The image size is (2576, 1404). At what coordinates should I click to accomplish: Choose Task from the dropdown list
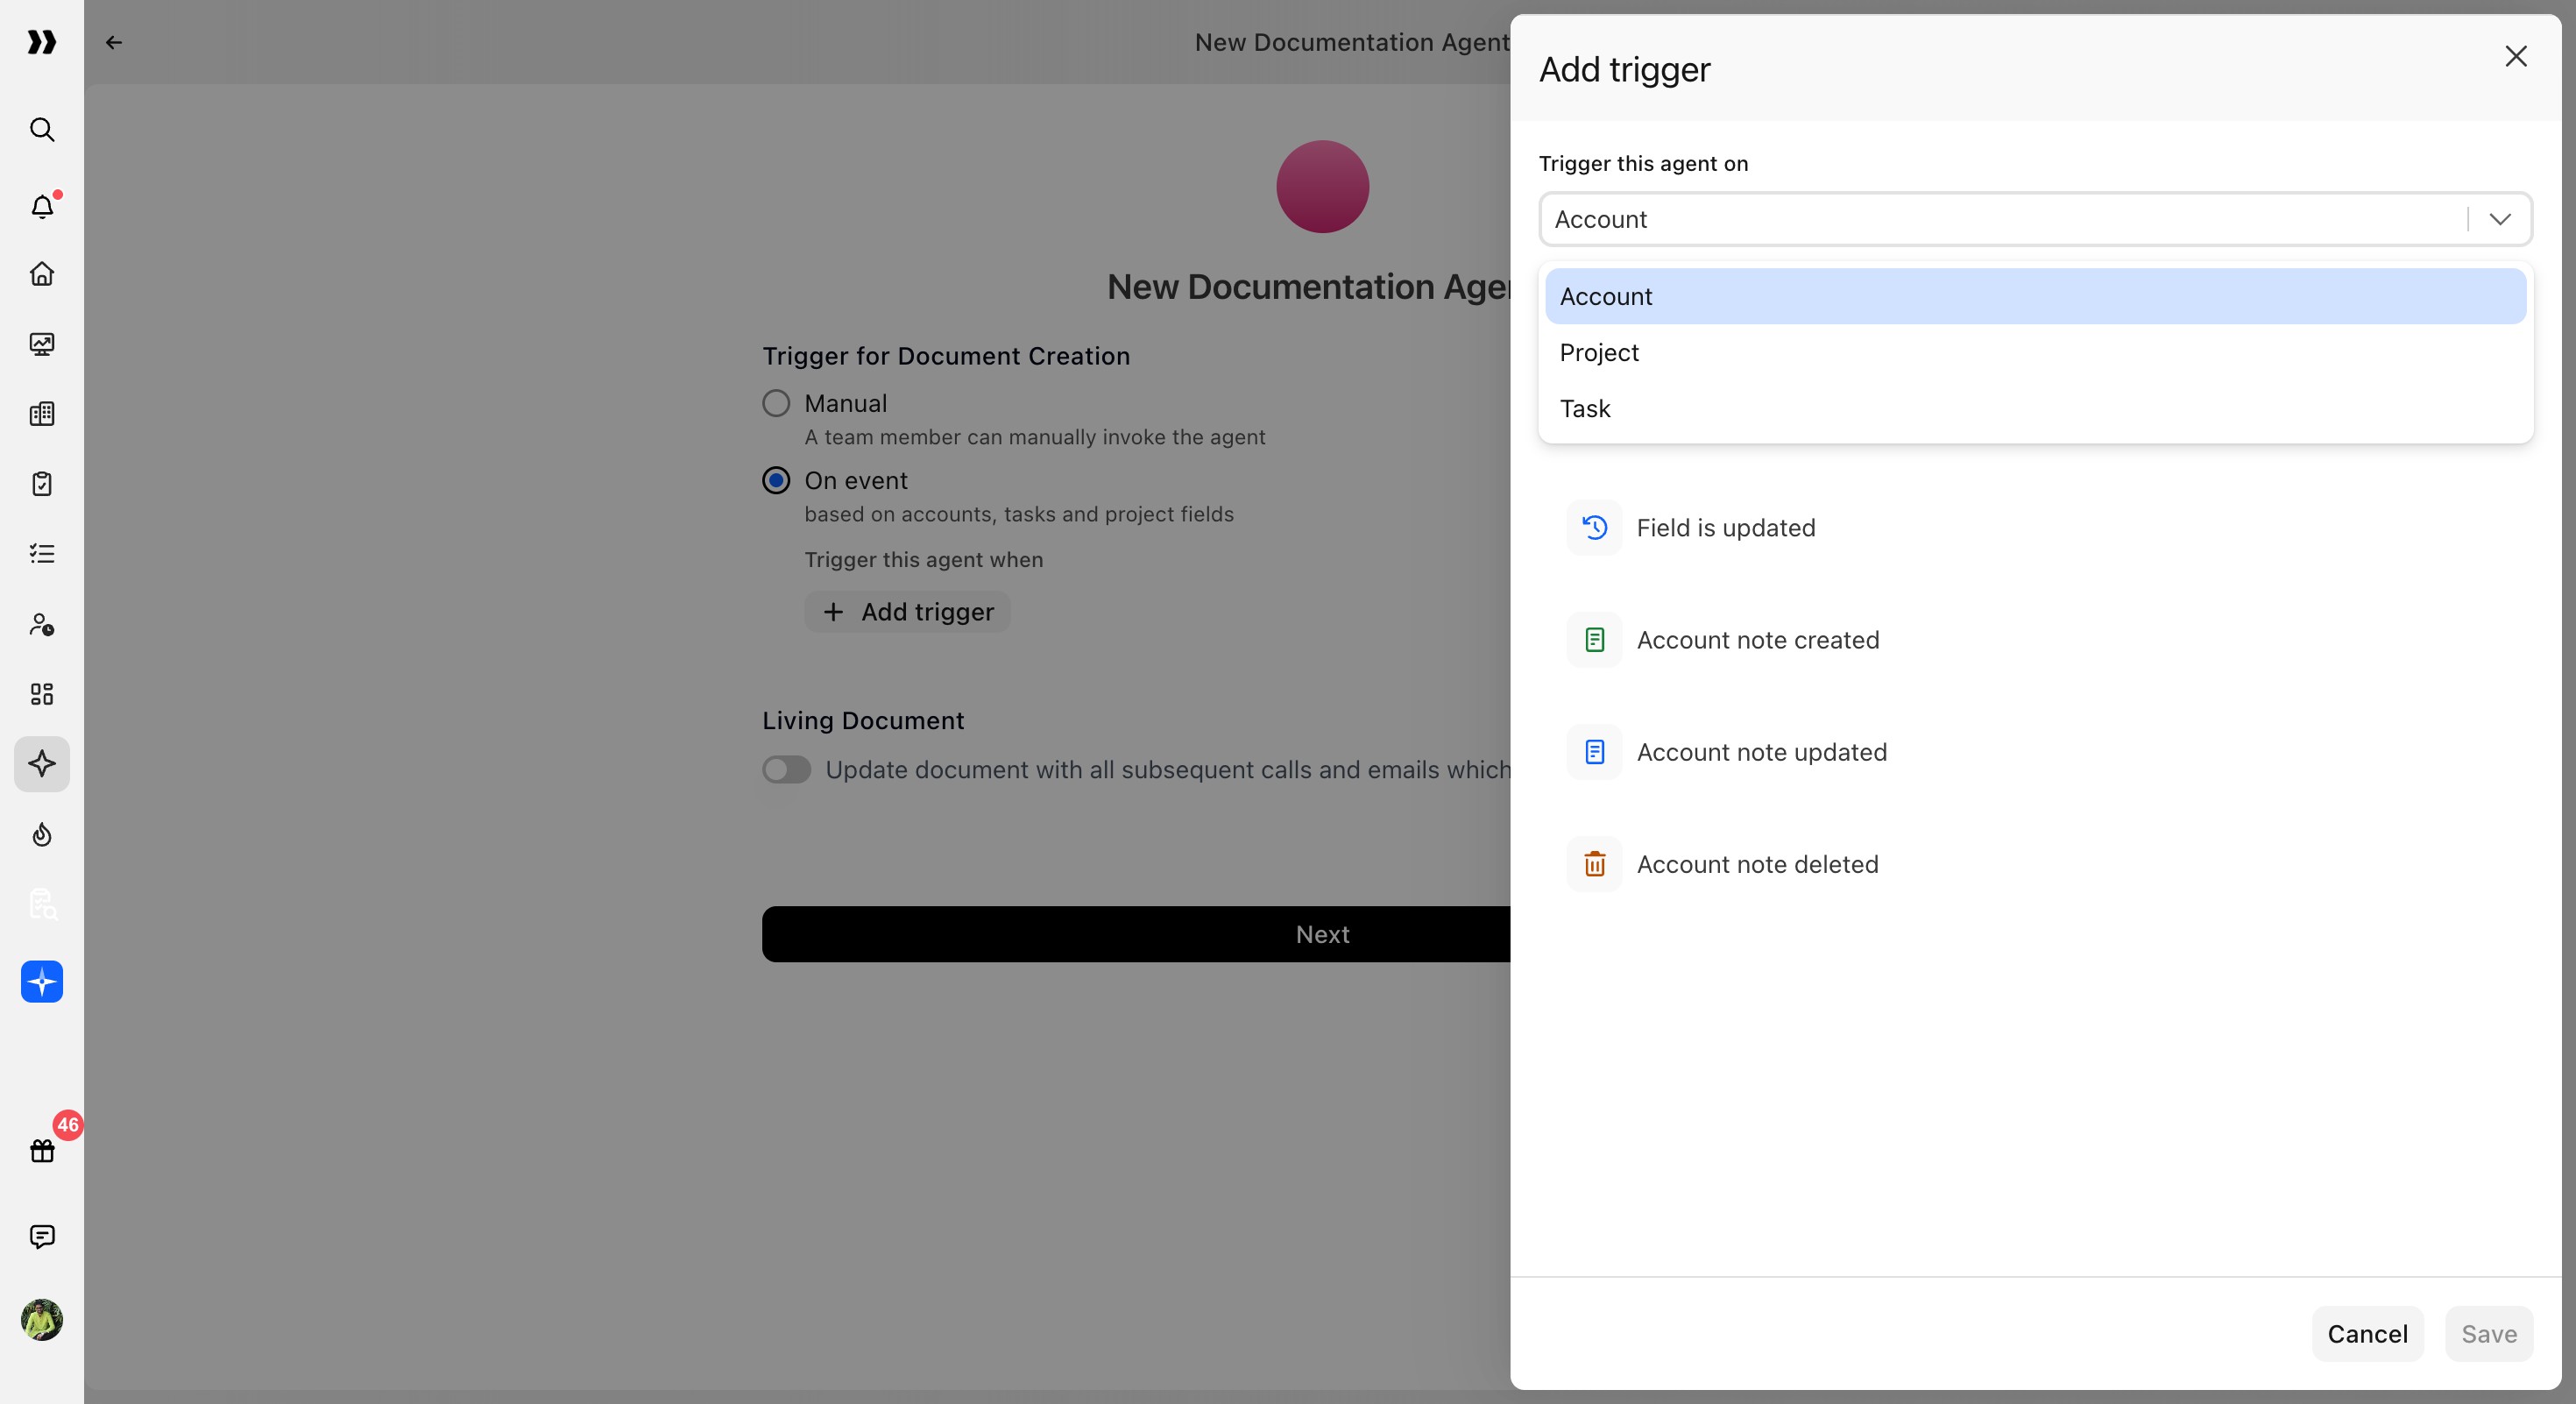pyautogui.click(x=2035, y=408)
